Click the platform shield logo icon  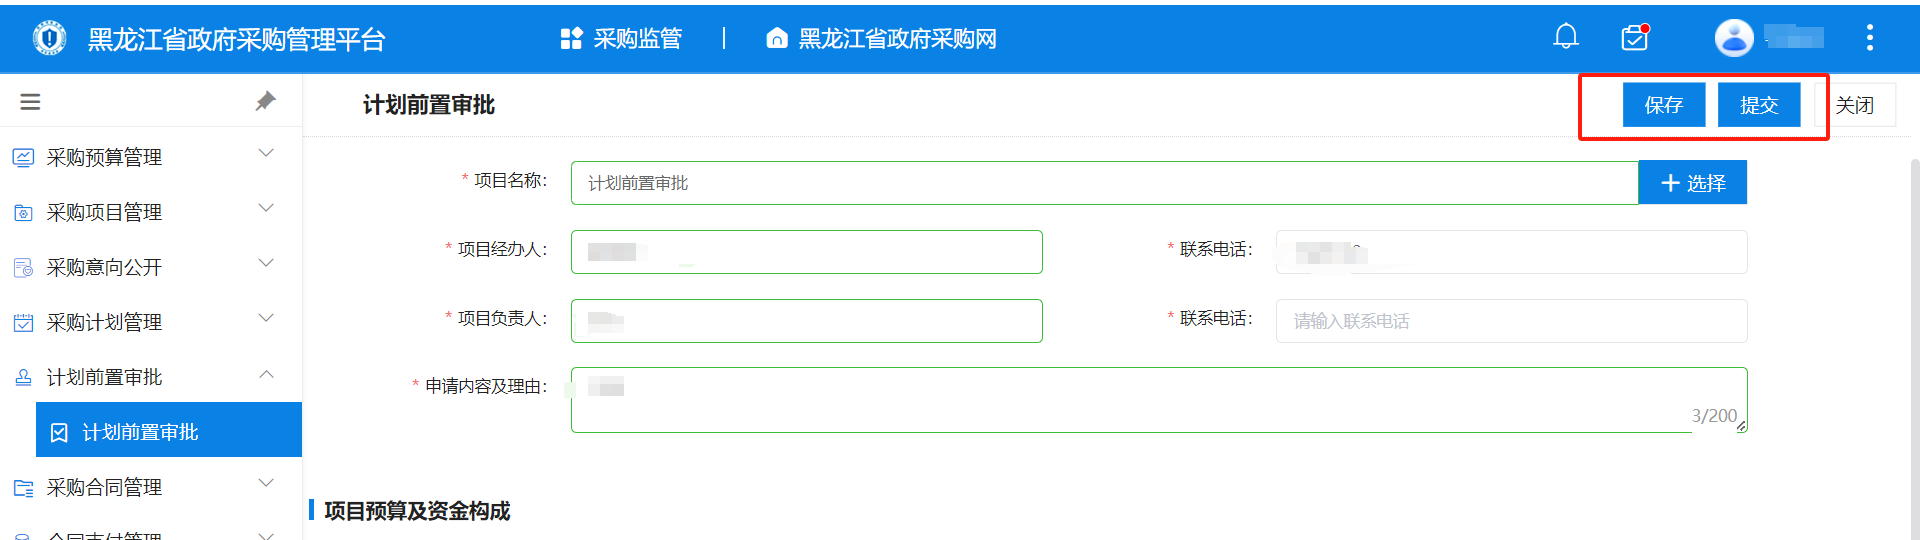(49, 38)
